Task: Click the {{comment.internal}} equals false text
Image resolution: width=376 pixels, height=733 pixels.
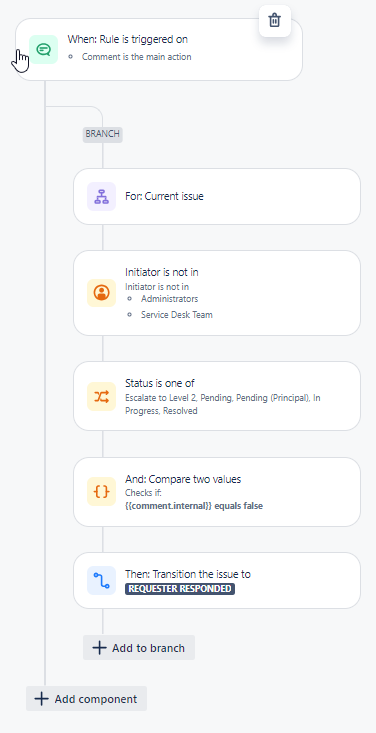Action: click(194, 506)
